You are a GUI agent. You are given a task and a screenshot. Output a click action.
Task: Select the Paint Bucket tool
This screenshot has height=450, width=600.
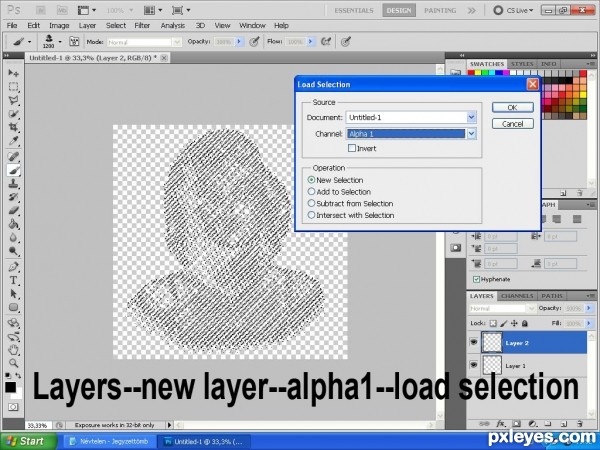(x=13, y=224)
